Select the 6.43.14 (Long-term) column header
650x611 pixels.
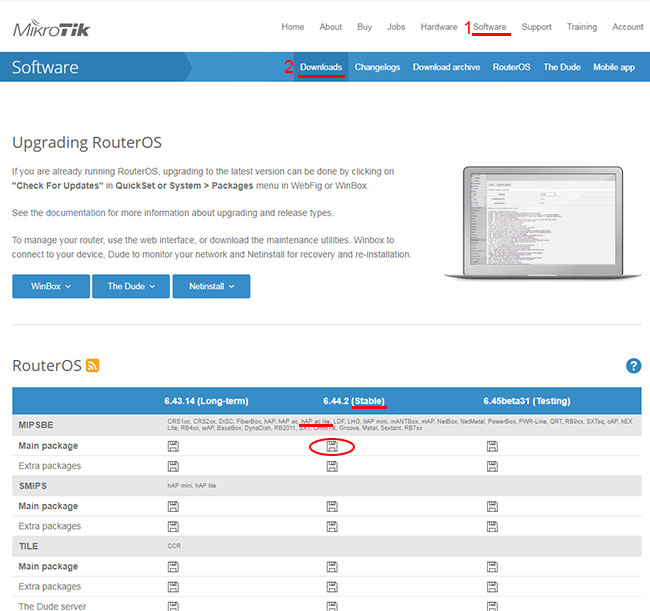206,401
